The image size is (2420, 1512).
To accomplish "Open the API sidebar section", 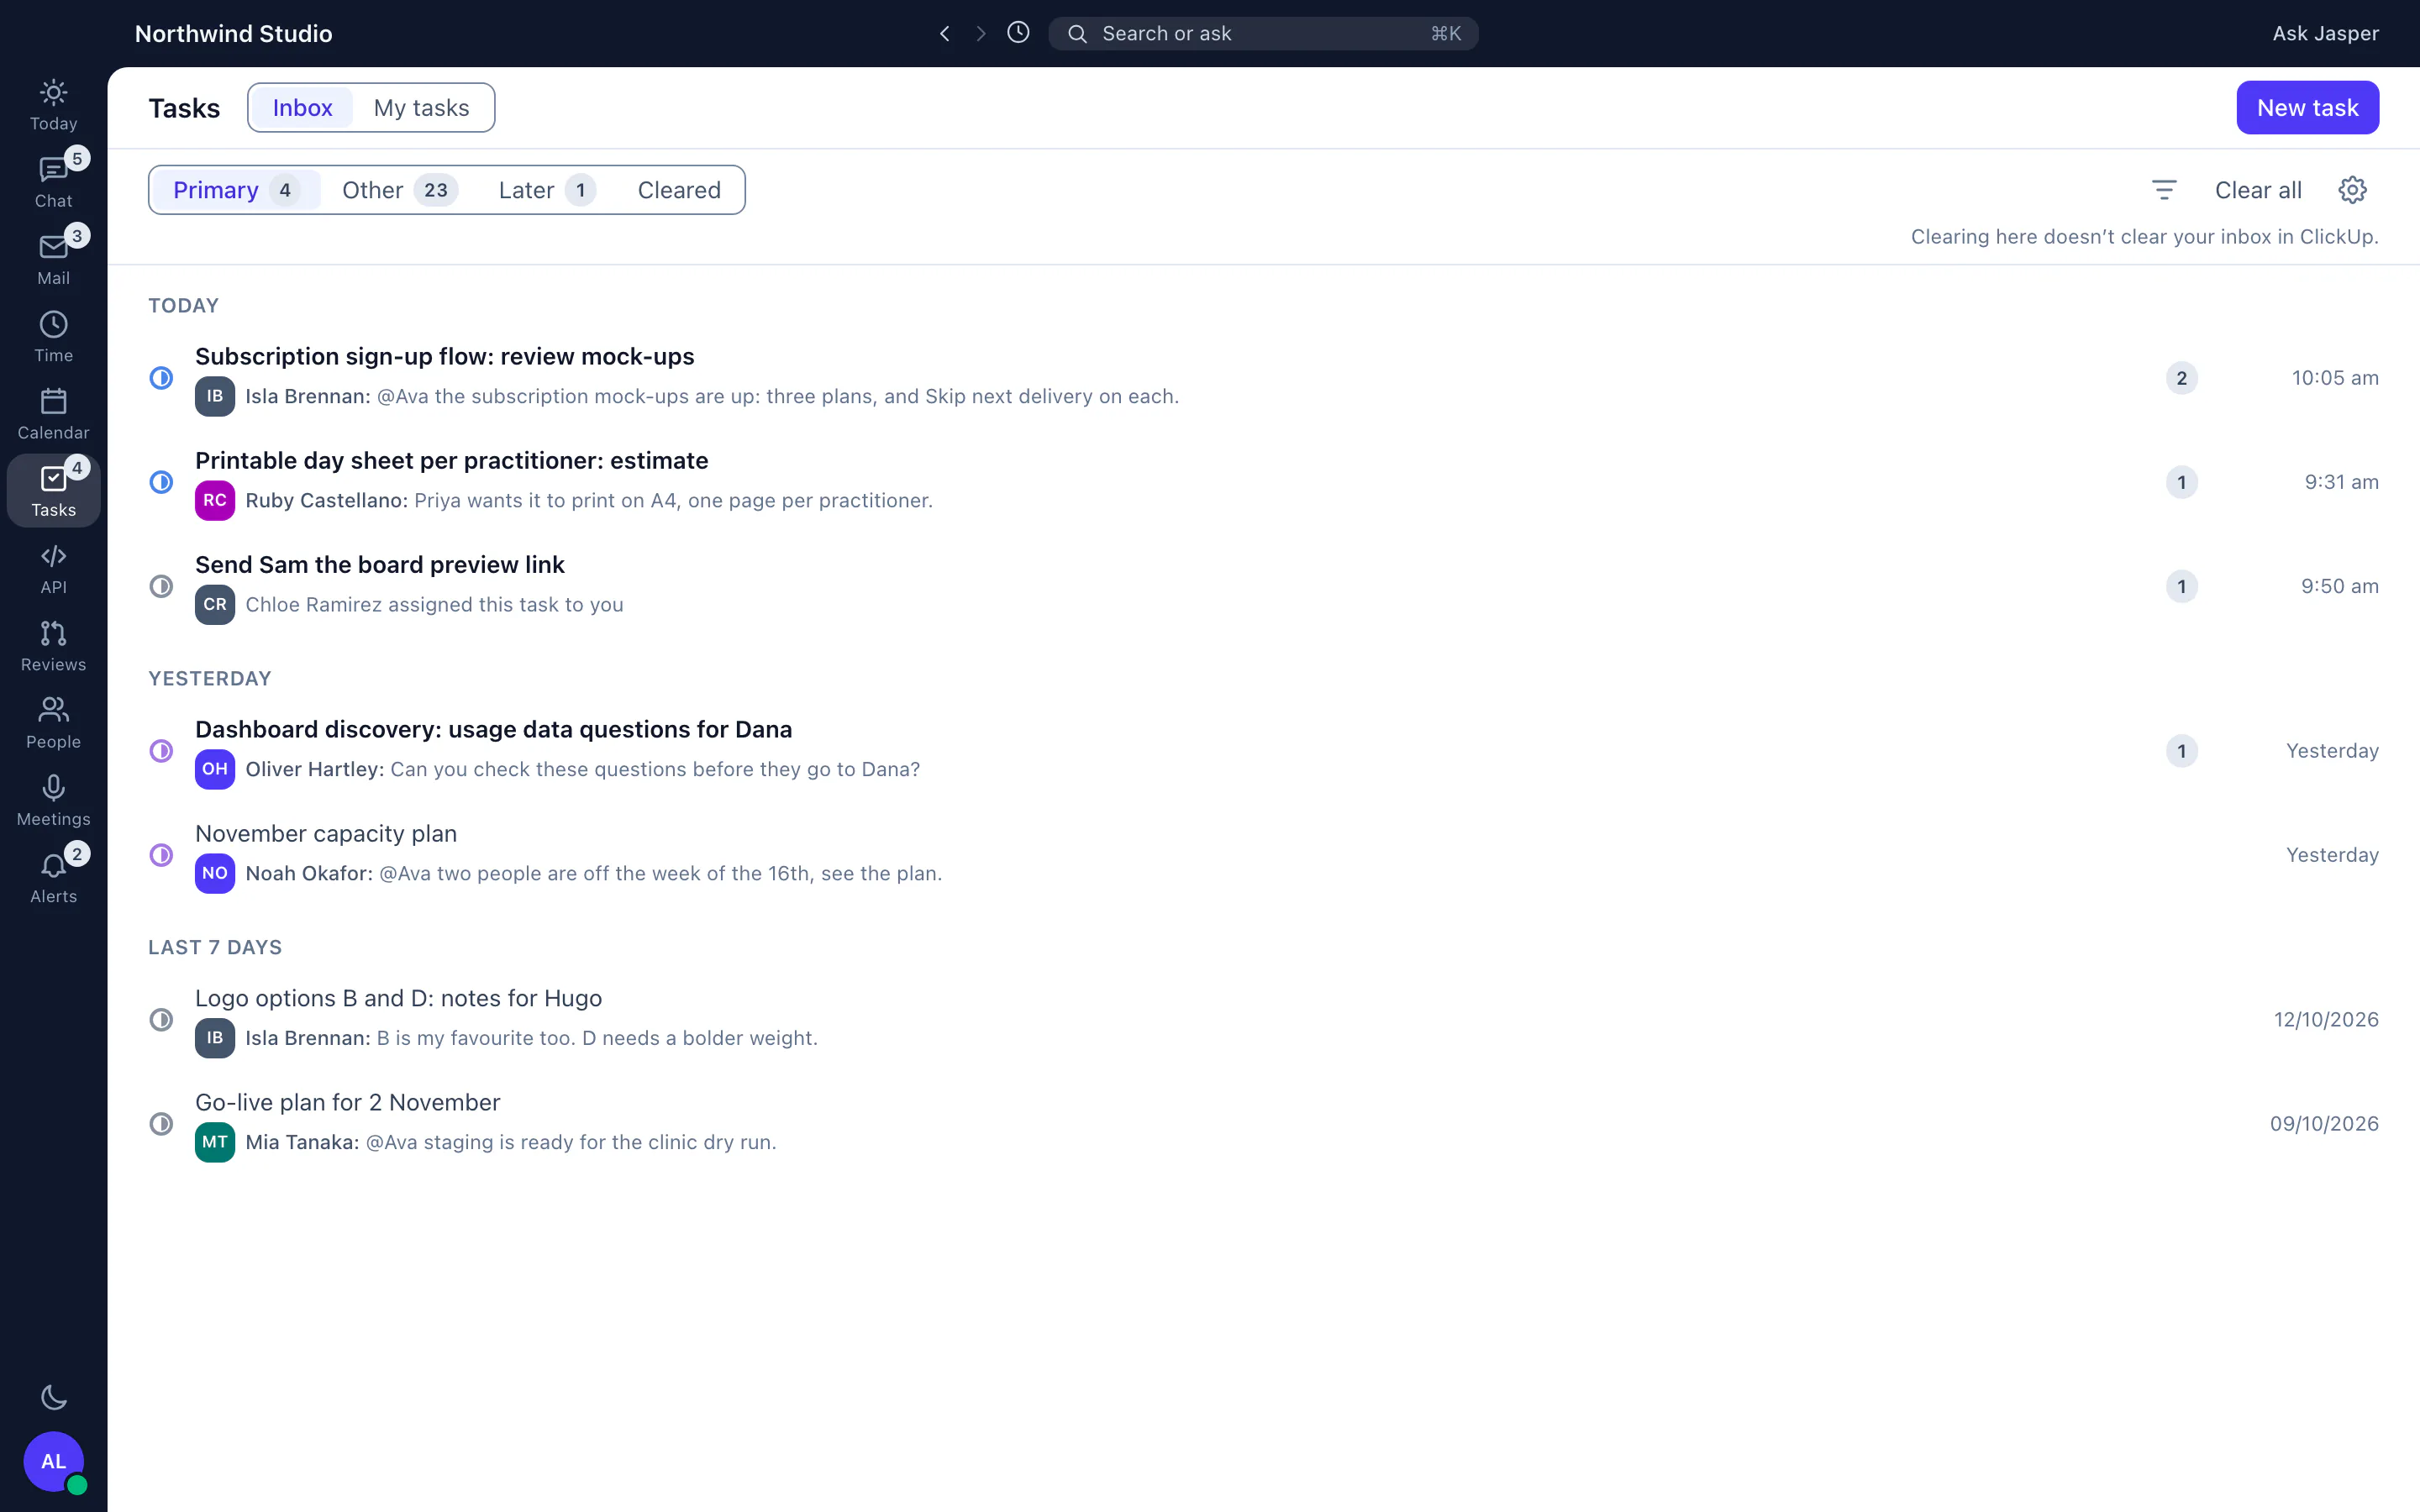I will click(53, 569).
